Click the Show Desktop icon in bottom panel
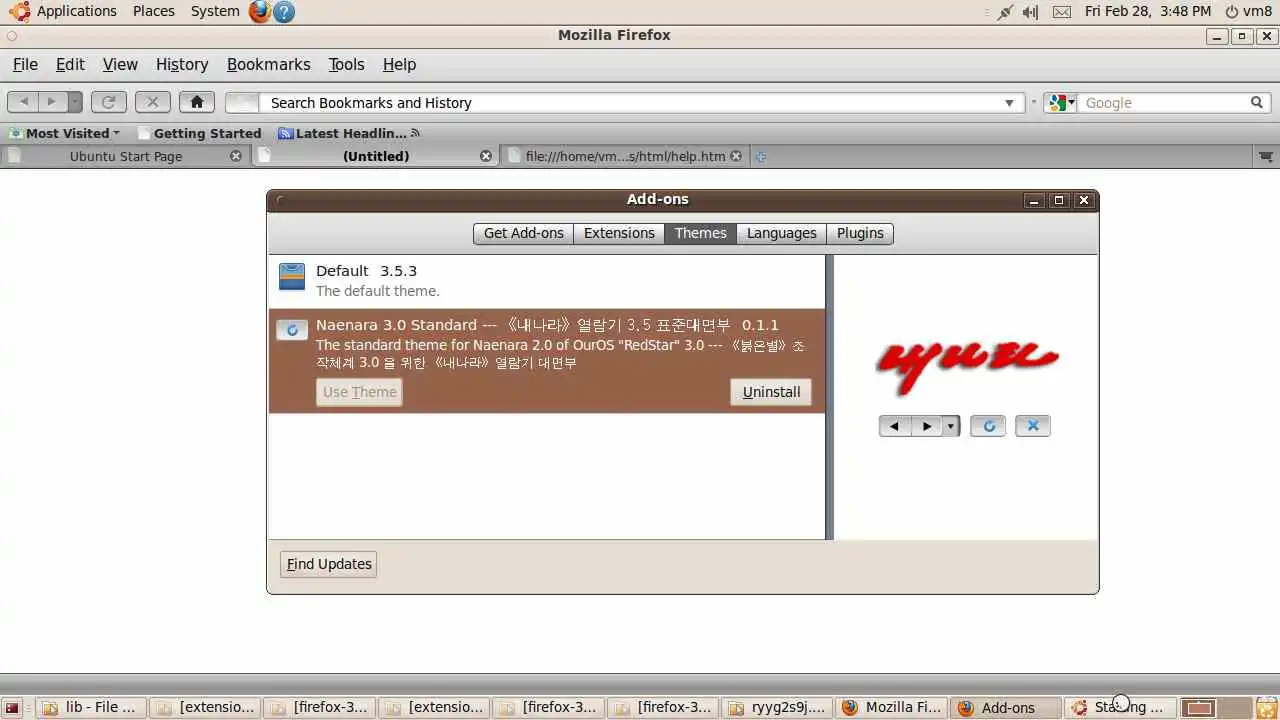 (x=12, y=708)
